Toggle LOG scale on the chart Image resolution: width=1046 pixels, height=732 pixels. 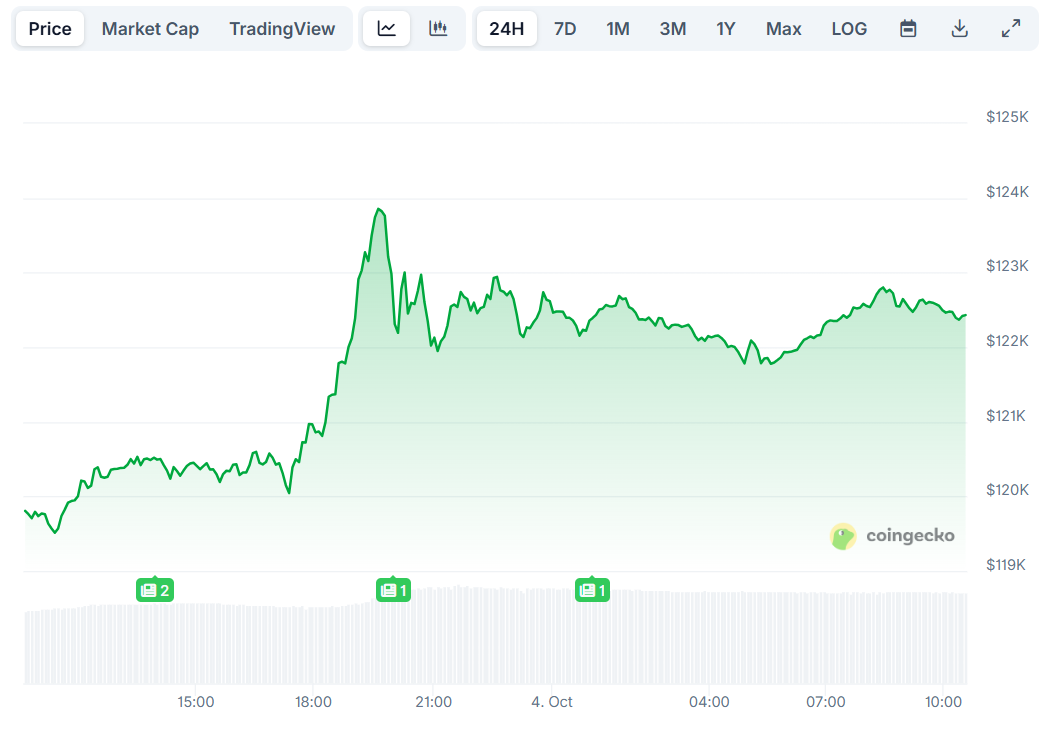849,29
